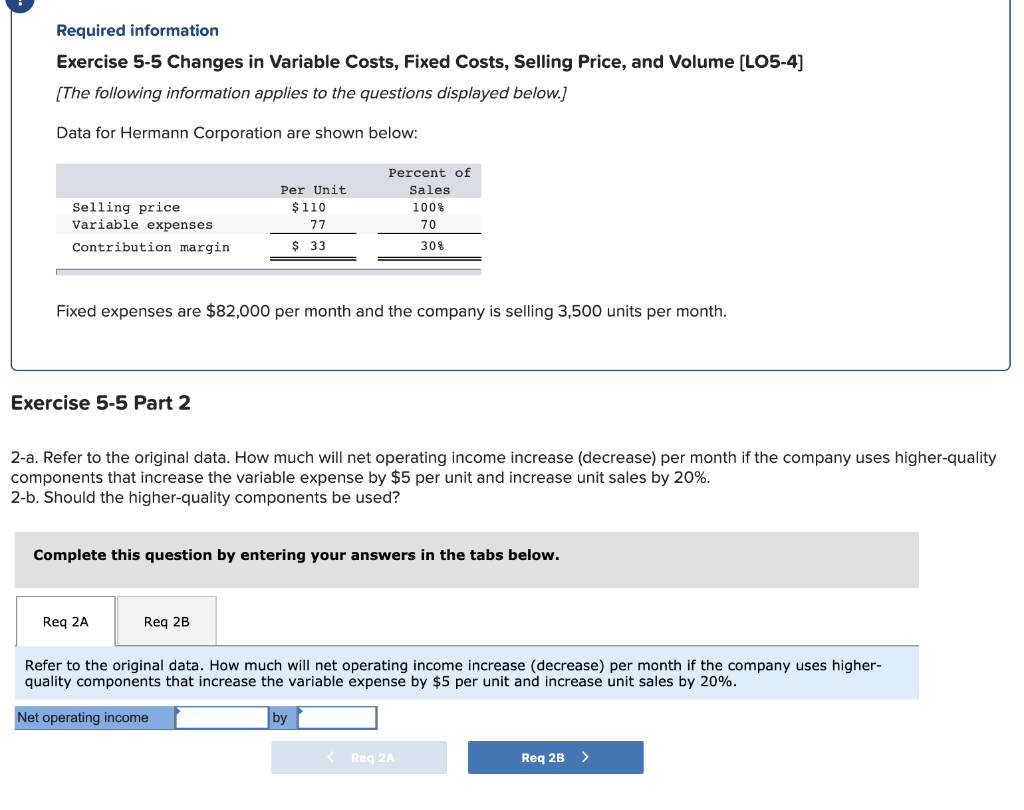
Task: Click the grayed-out Req 2A back button
Action: (359, 757)
